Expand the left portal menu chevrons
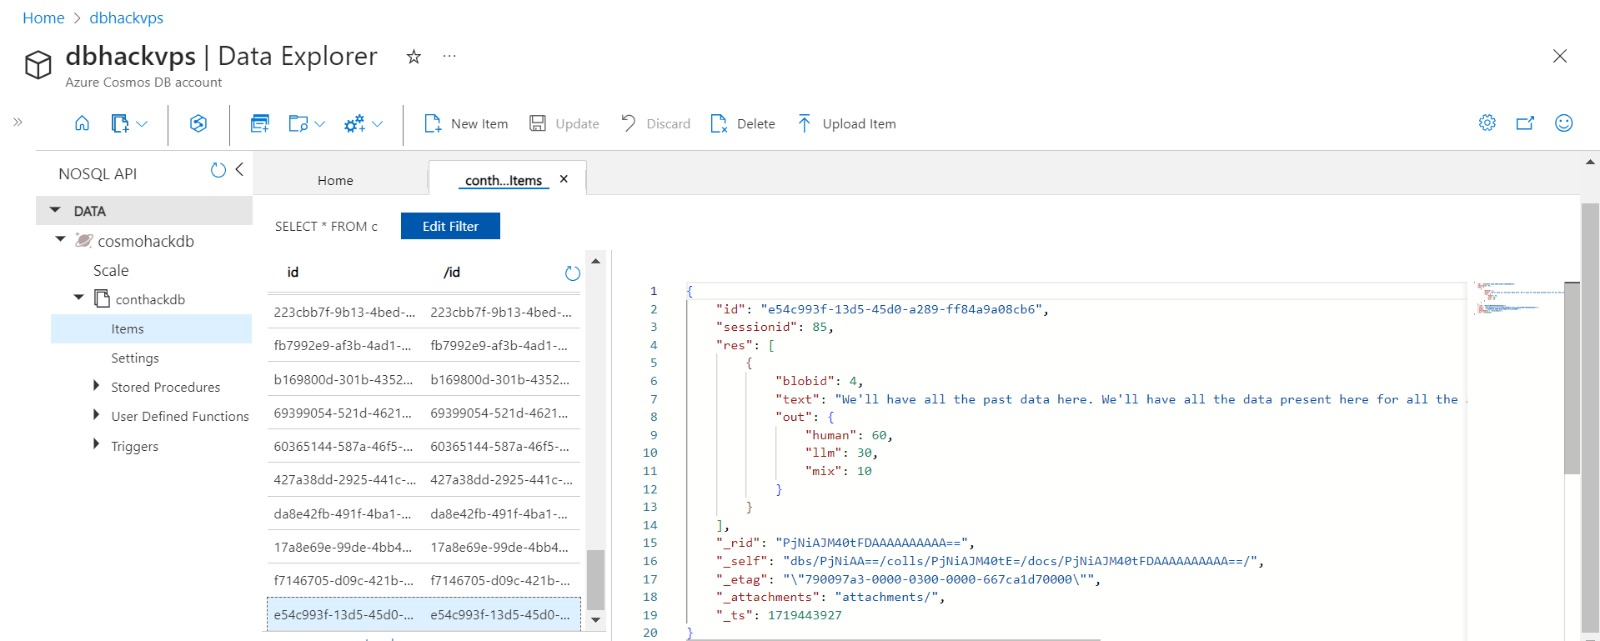Viewport: 1600px width, 641px height. pyautogui.click(x=17, y=122)
